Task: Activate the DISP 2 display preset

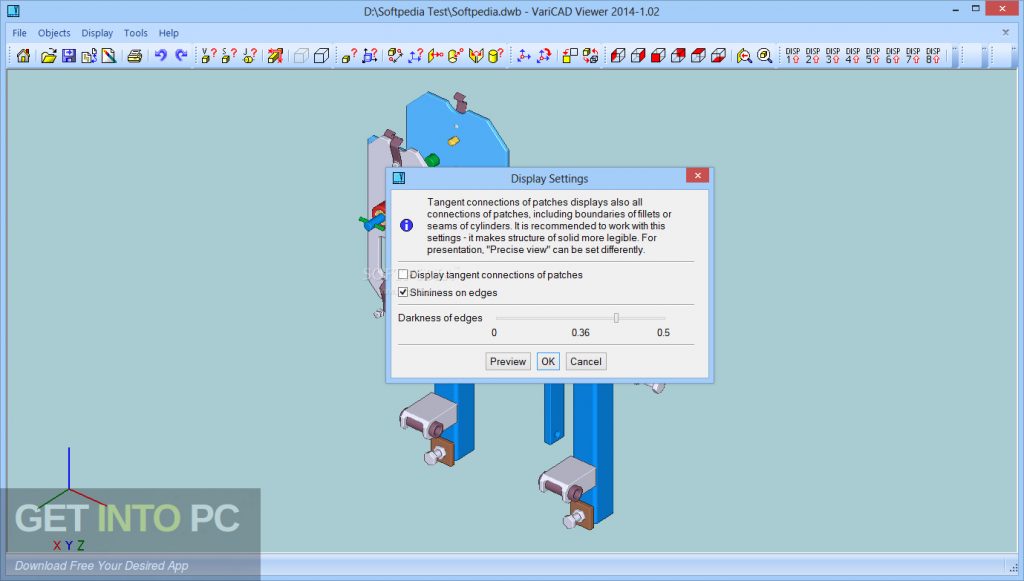Action: [x=812, y=56]
